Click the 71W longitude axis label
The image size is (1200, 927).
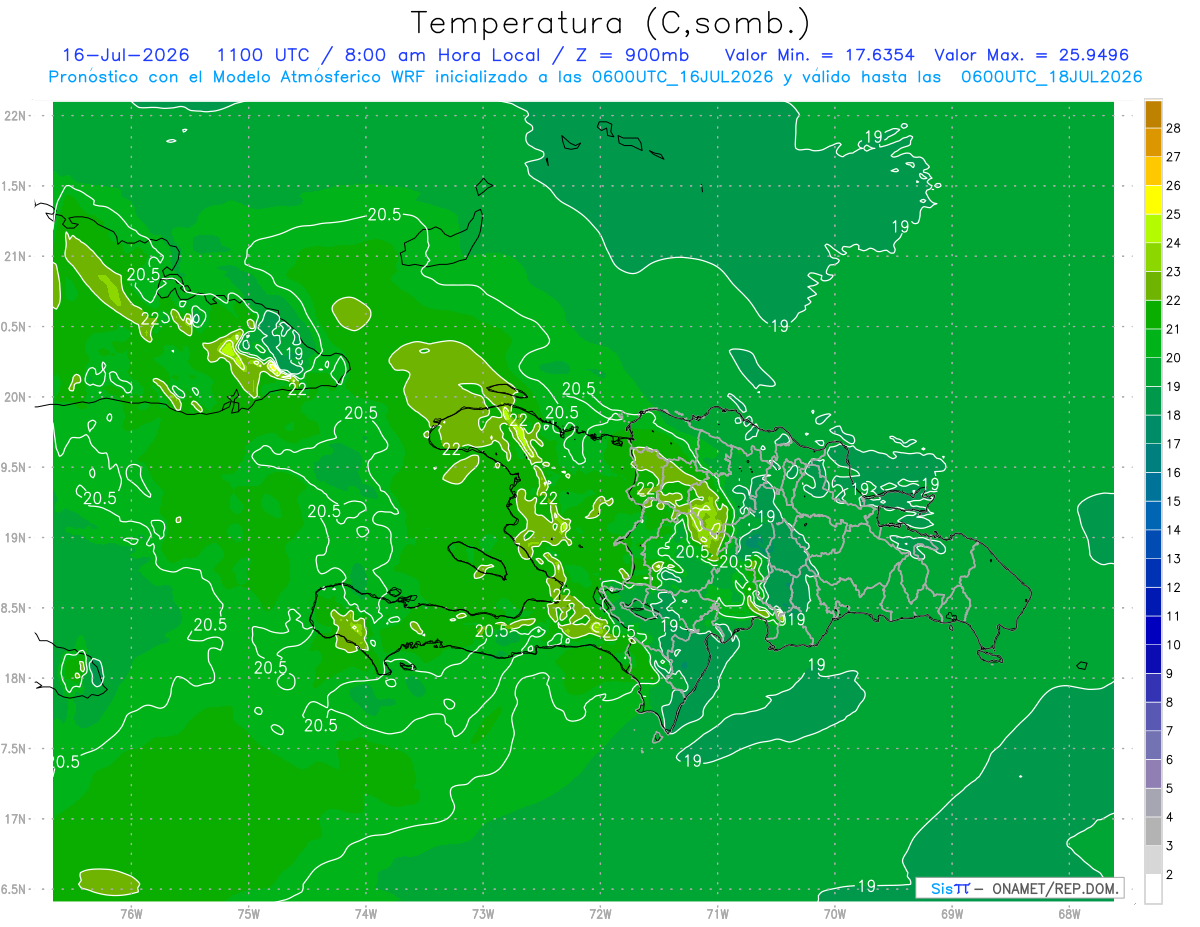717,913
